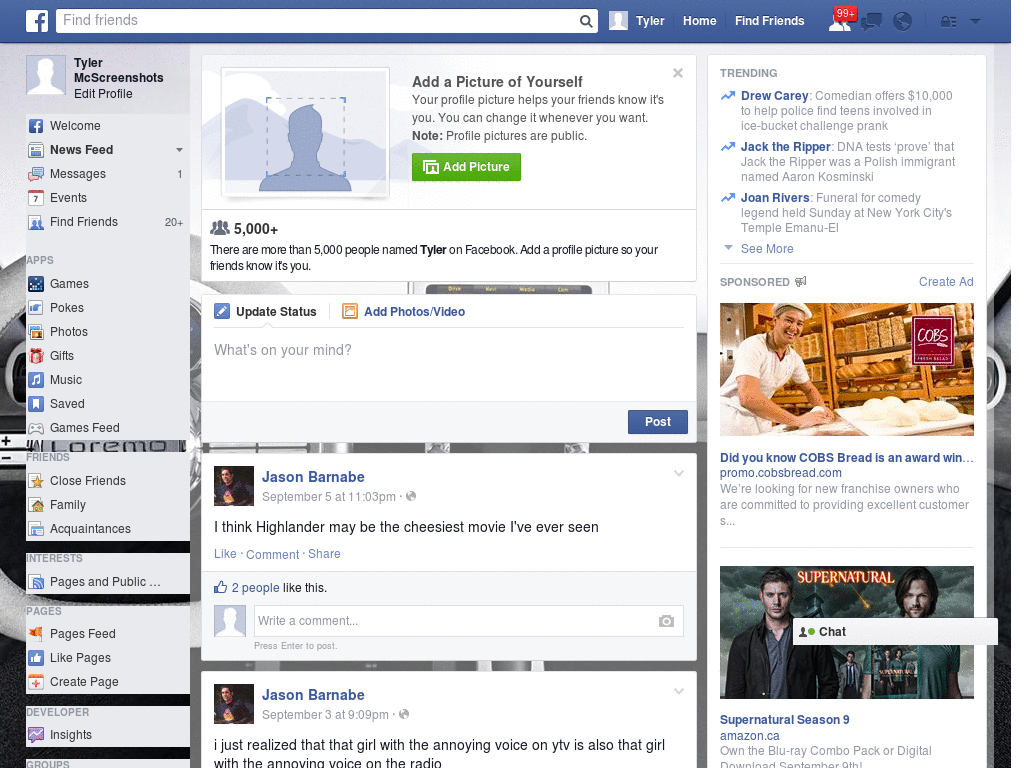This screenshot has height=768, width=1024.
Task: Expand the News Feed sort dropdown arrow
Action: point(179,150)
